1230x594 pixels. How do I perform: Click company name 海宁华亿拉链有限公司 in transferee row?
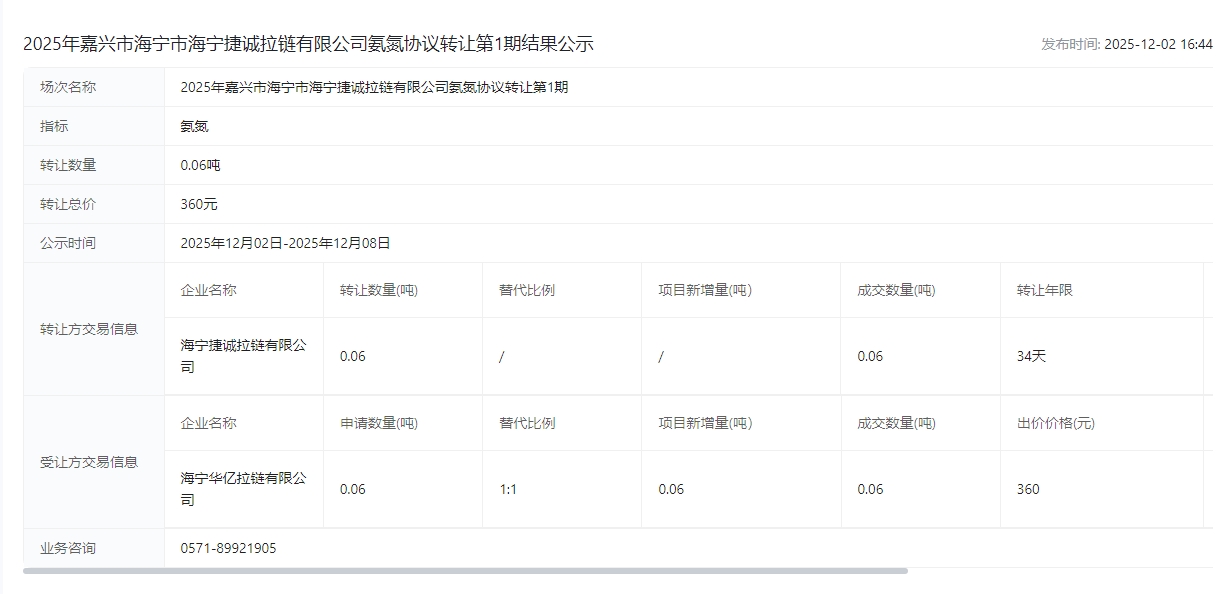tap(243, 489)
